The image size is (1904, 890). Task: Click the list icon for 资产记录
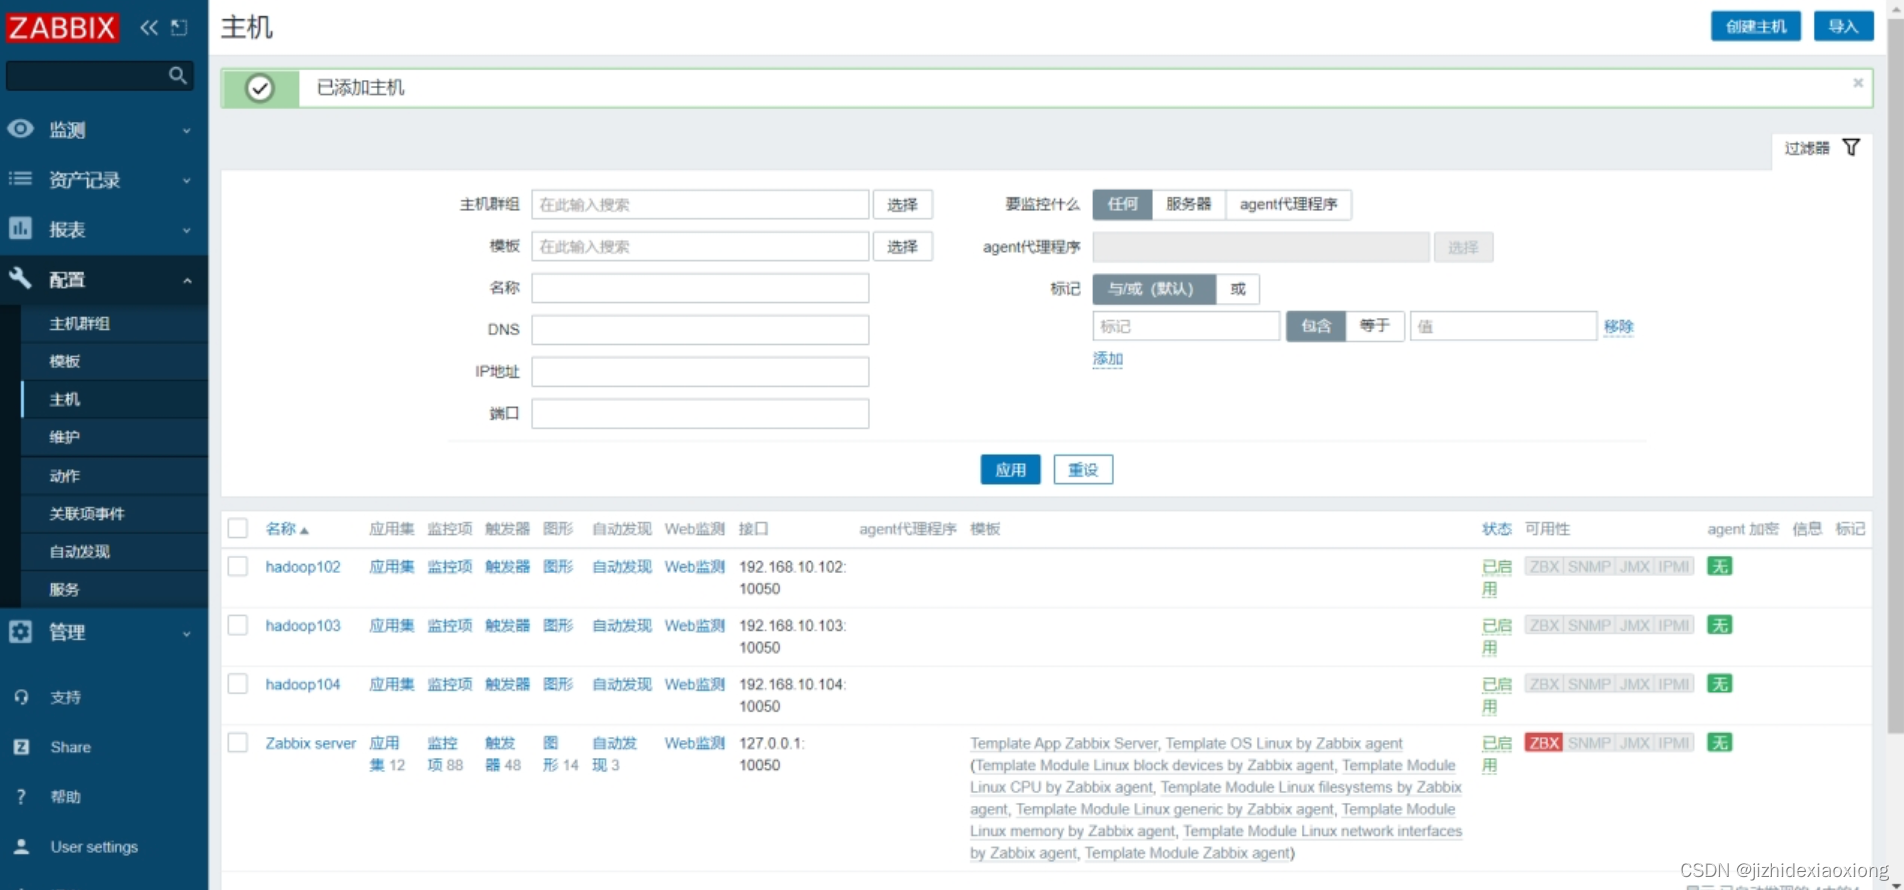pos(20,179)
